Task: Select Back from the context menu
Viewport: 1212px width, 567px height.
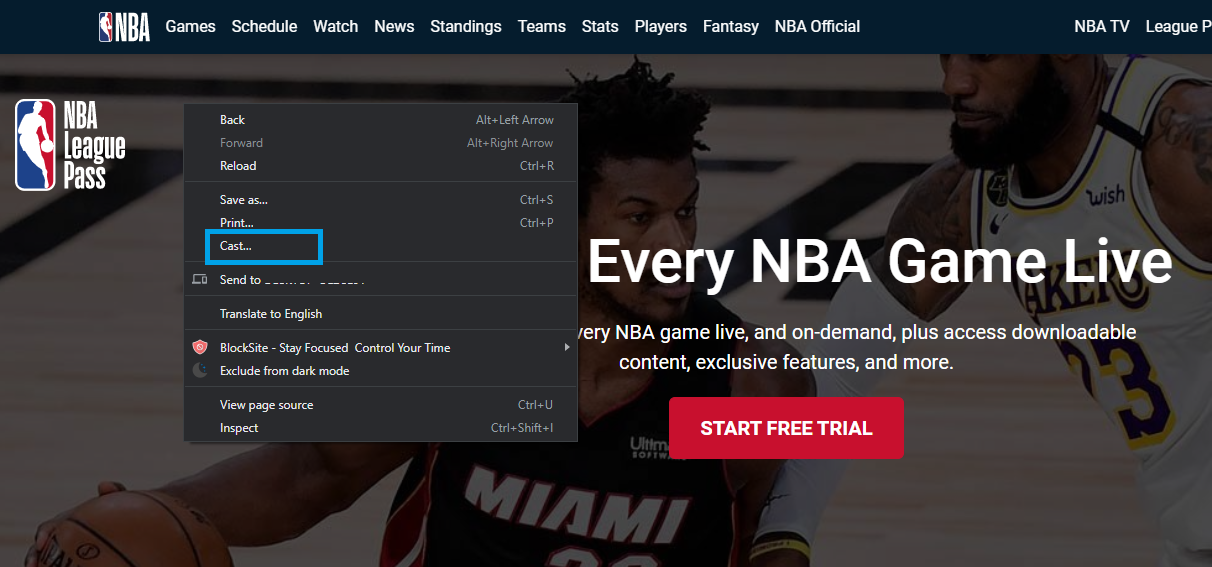Action: [x=381, y=120]
